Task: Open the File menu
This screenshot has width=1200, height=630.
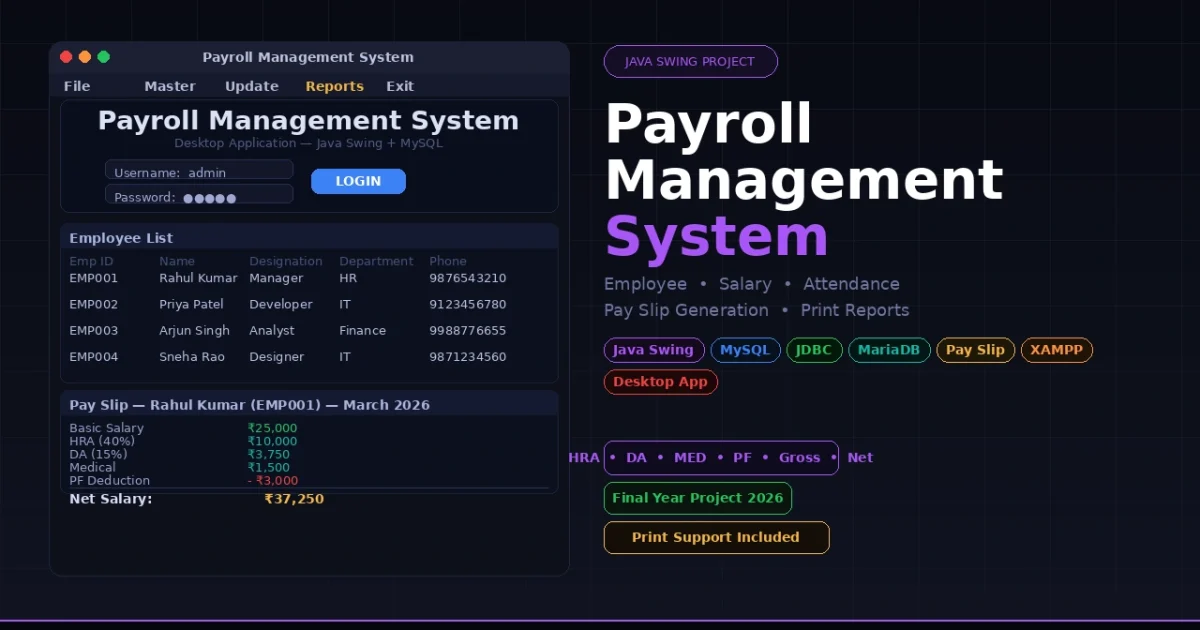Action: [x=77, y=86]
